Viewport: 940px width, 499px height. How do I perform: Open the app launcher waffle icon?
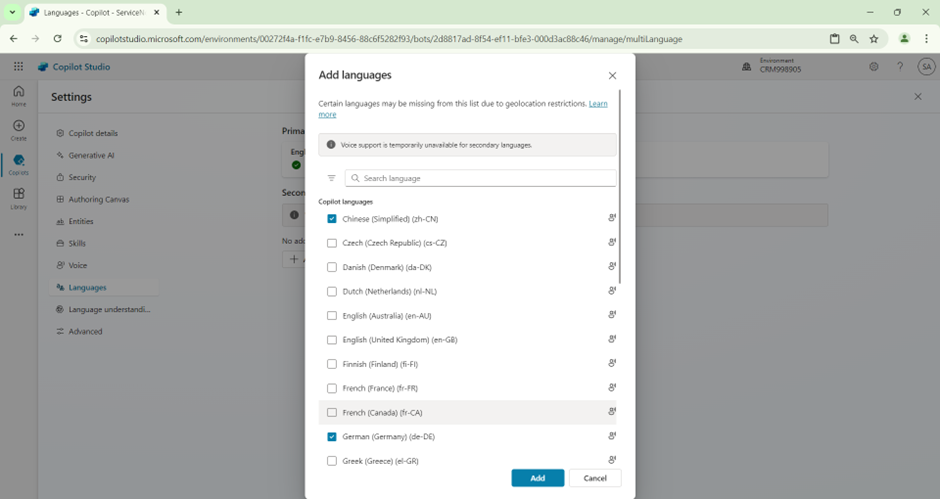coord(18,67)
